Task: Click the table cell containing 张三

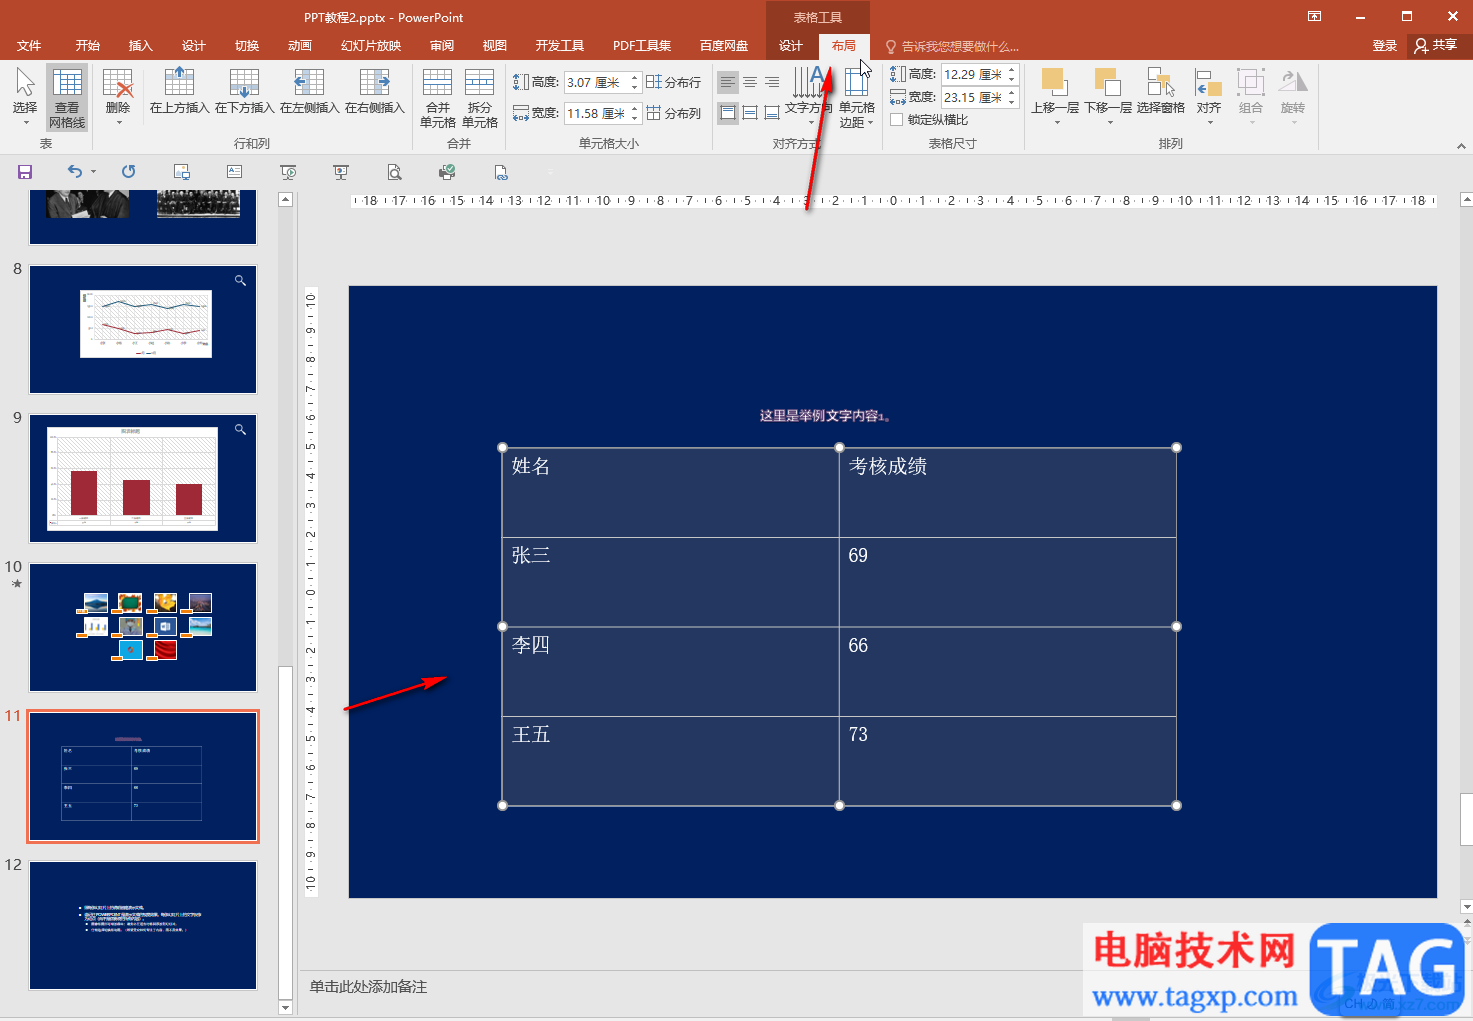Action: pyautogui.click(x=670, y=582)
